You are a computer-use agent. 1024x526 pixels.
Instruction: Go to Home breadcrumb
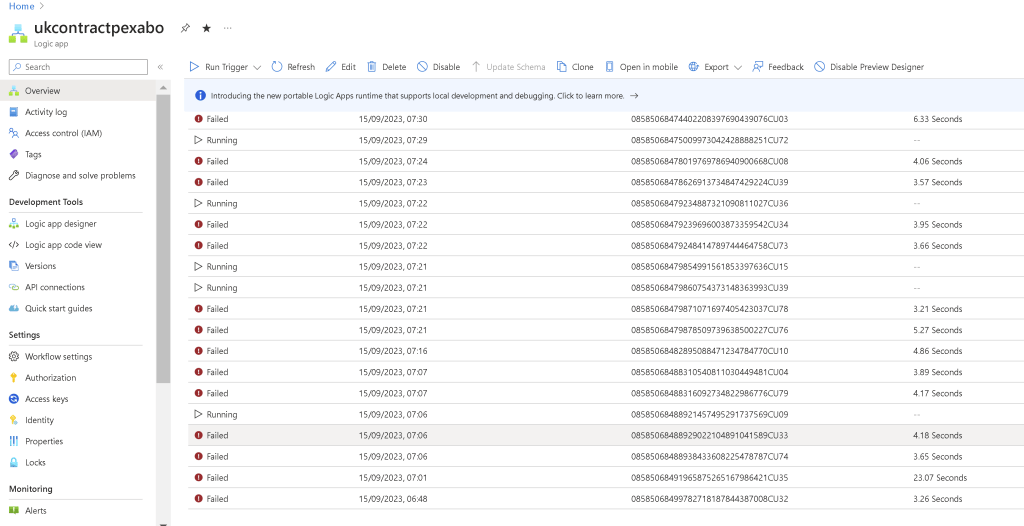coord(21,6)
